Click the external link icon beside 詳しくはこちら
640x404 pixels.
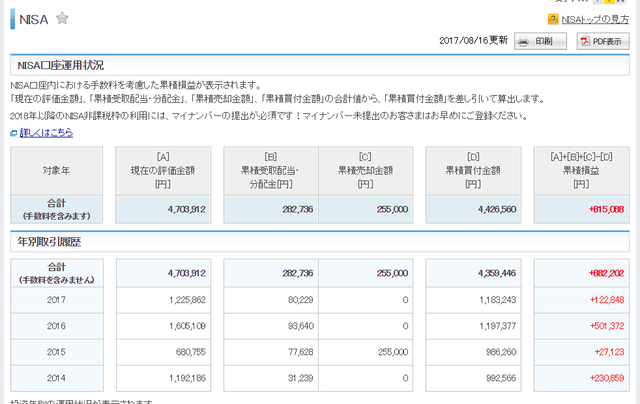14,133
